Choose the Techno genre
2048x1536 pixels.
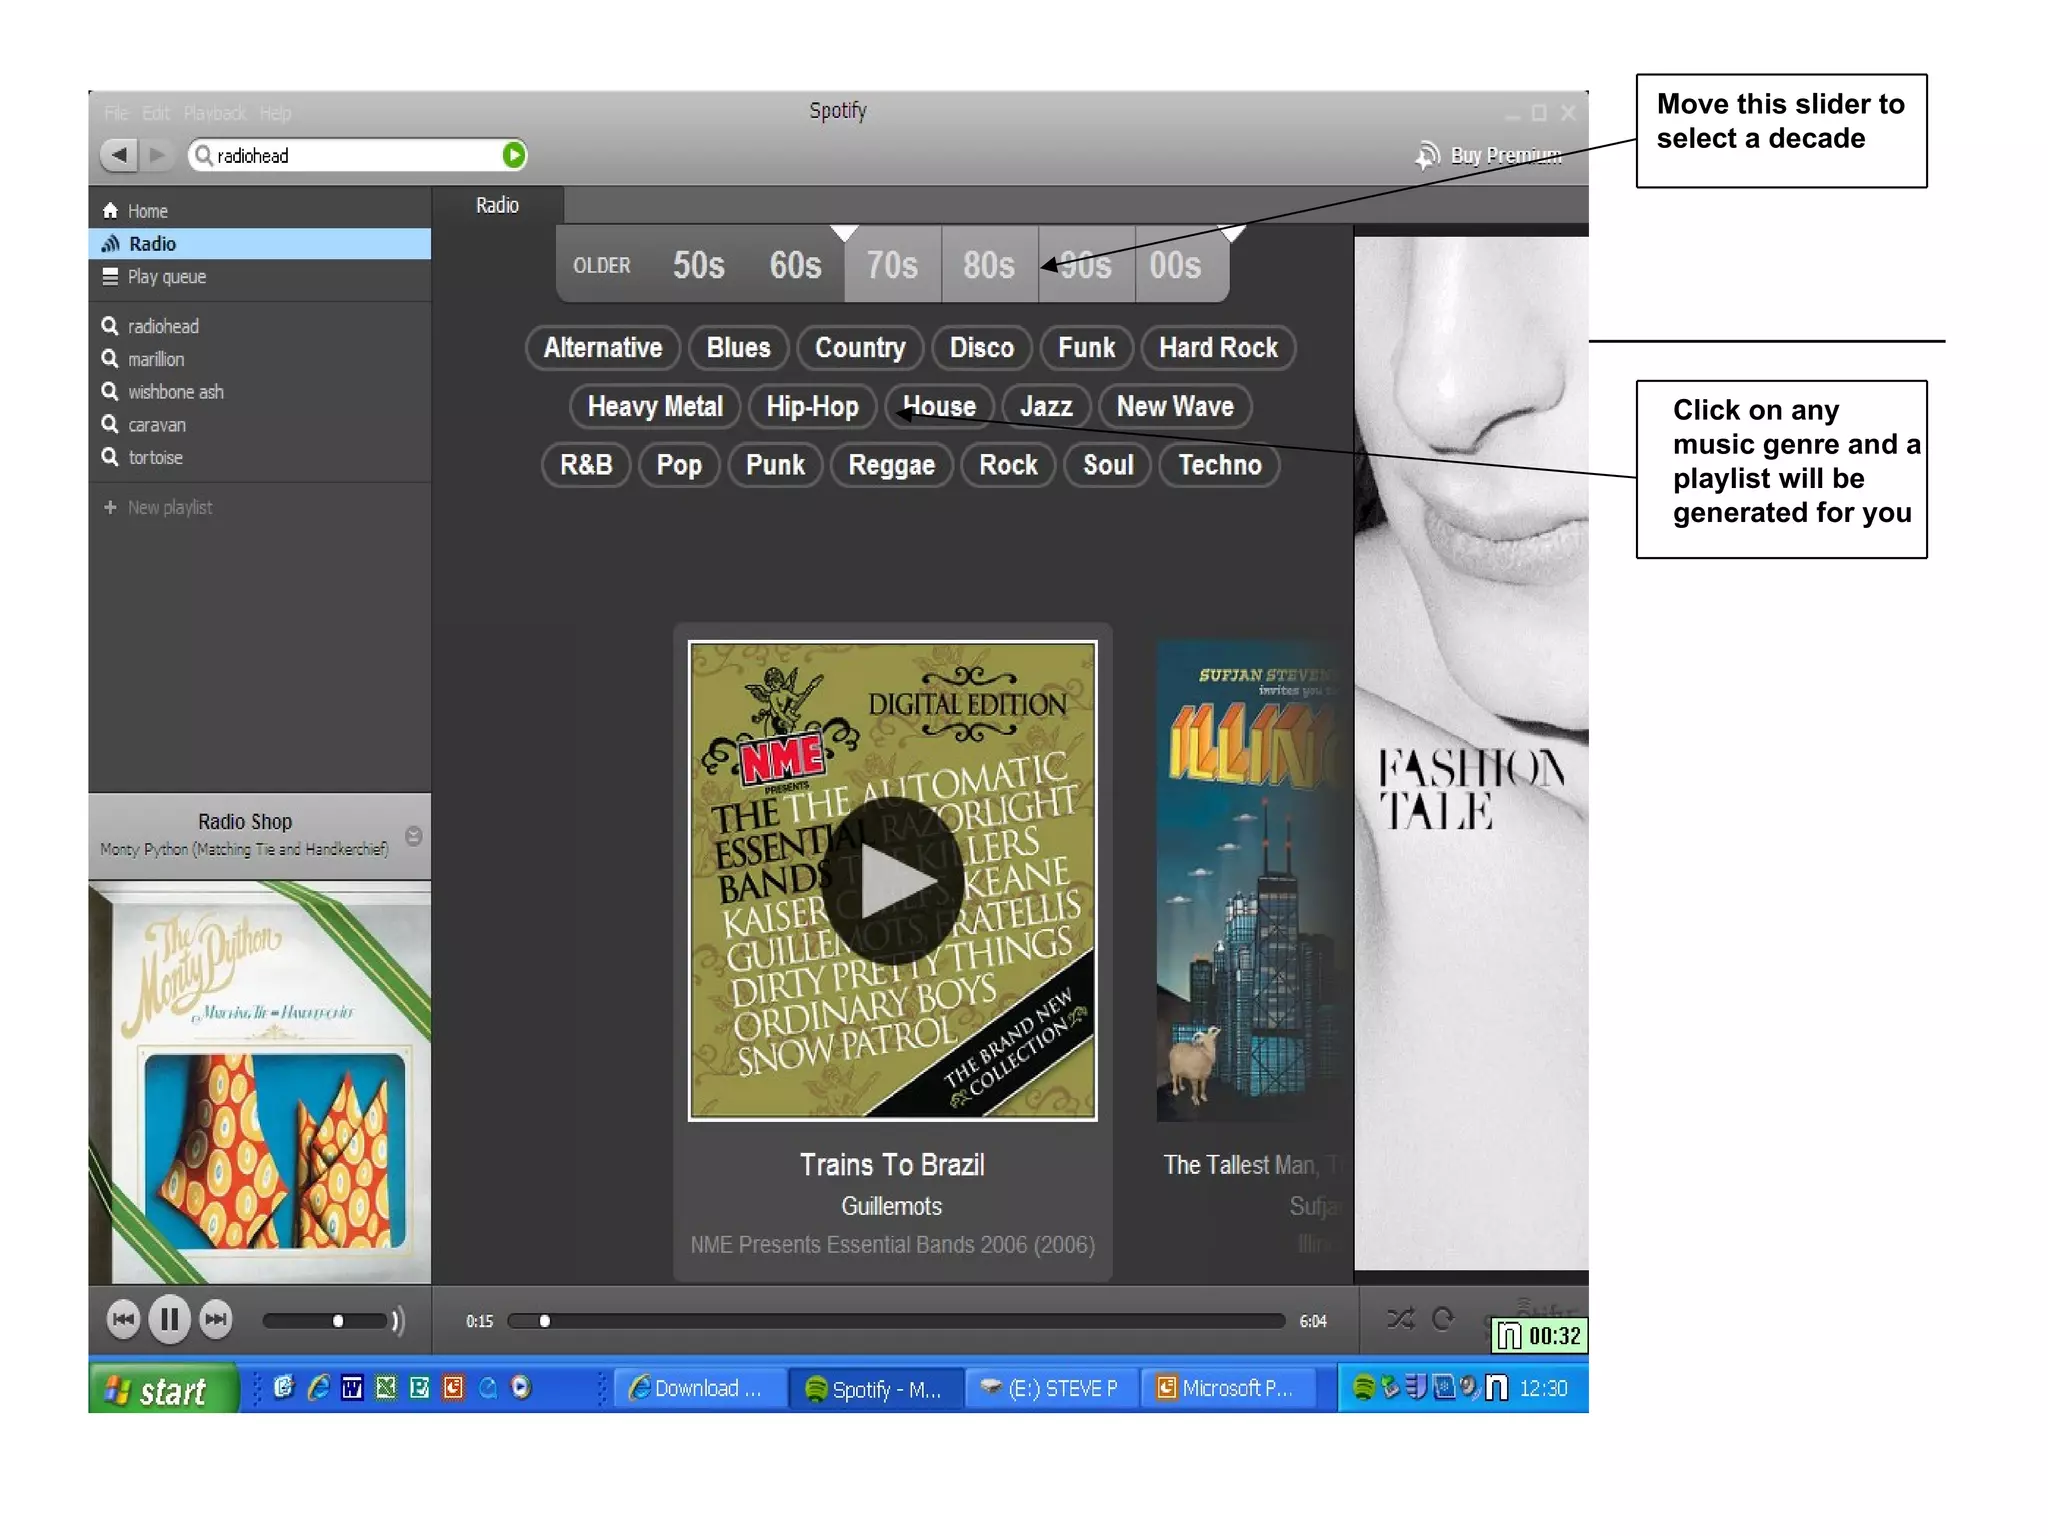pos(1220,465)
